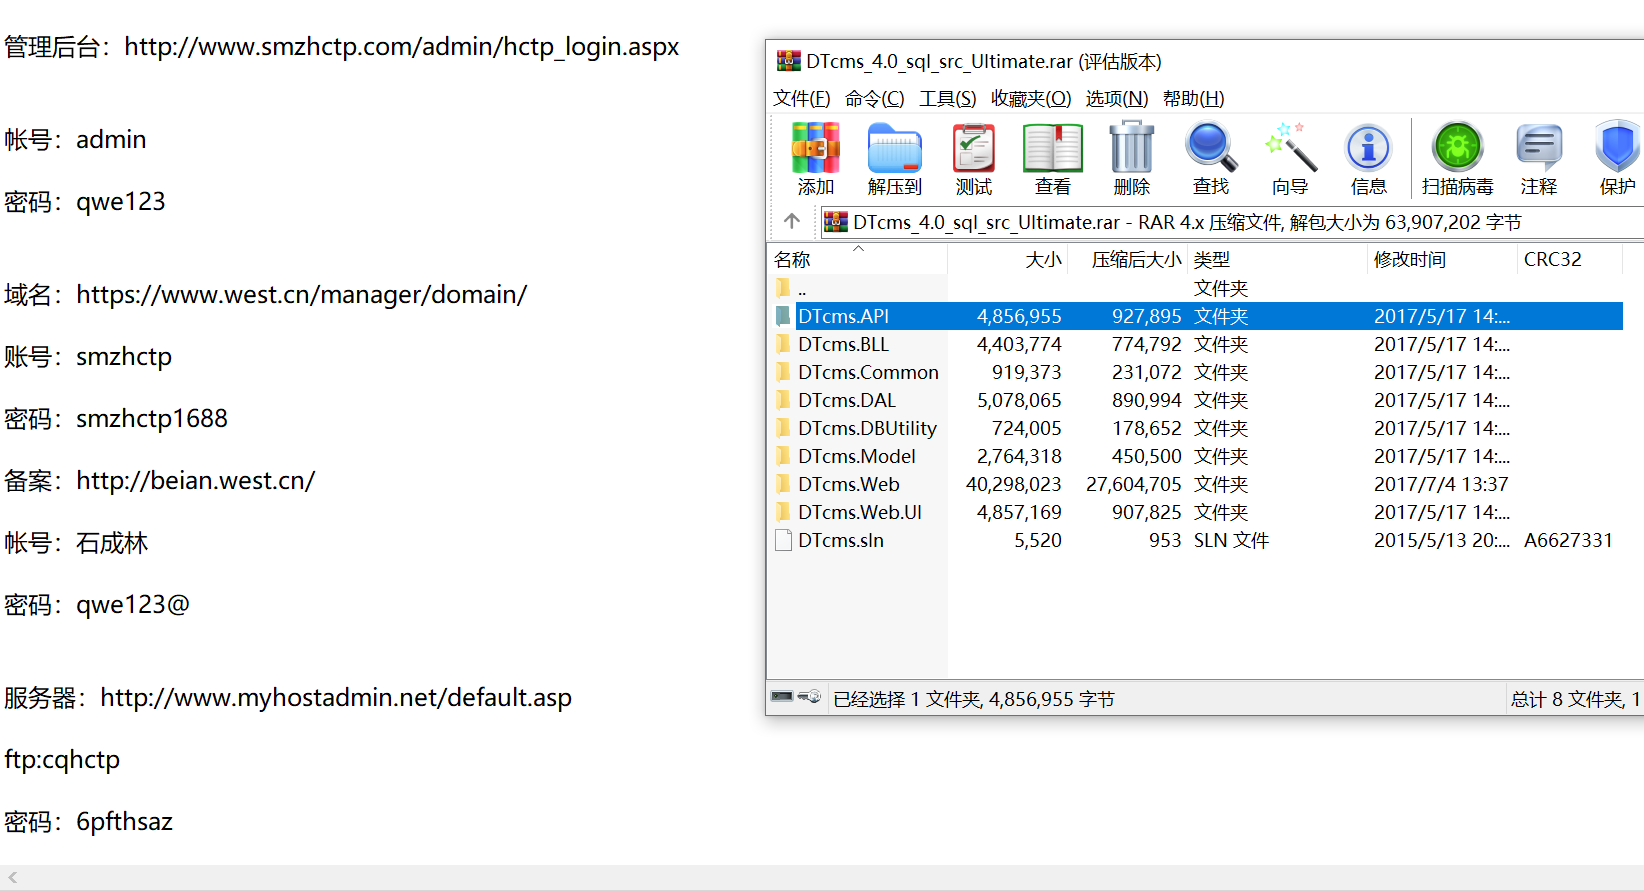The image size is (1644, 891).
Task: Open the 帮助(H) menu
Action: pyautogui.click(x=1193, y=98)
